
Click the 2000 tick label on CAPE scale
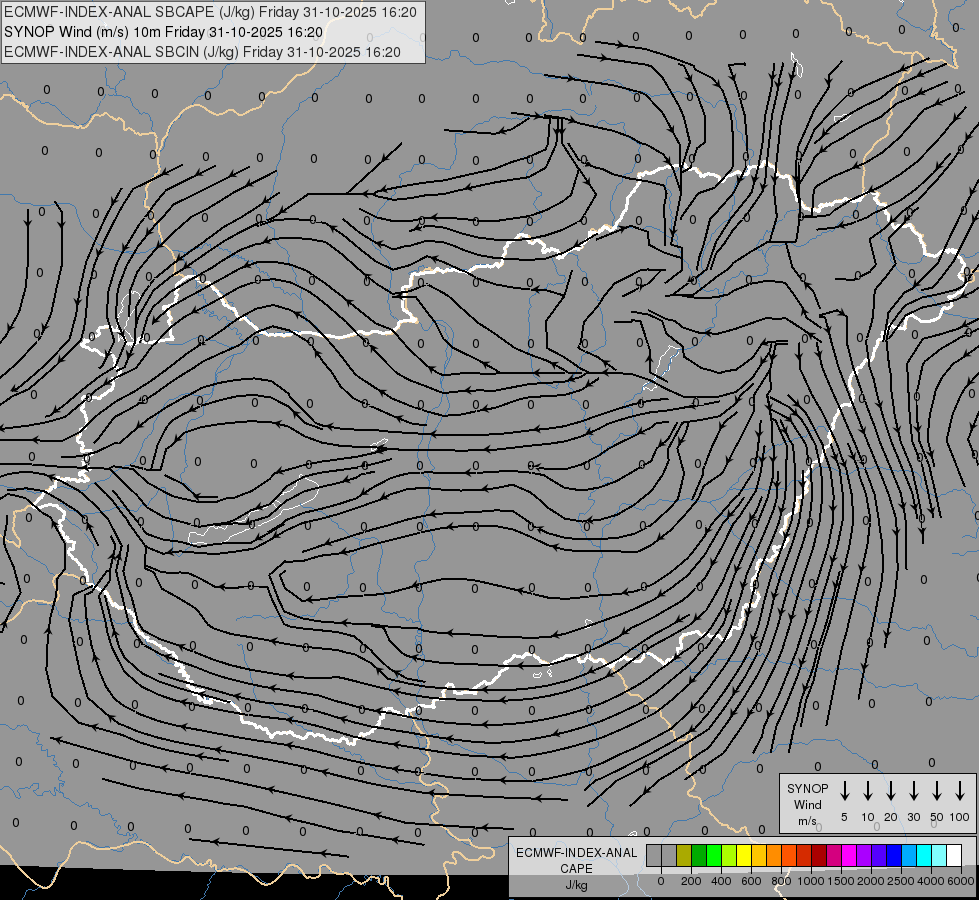[x=871, y=881]
